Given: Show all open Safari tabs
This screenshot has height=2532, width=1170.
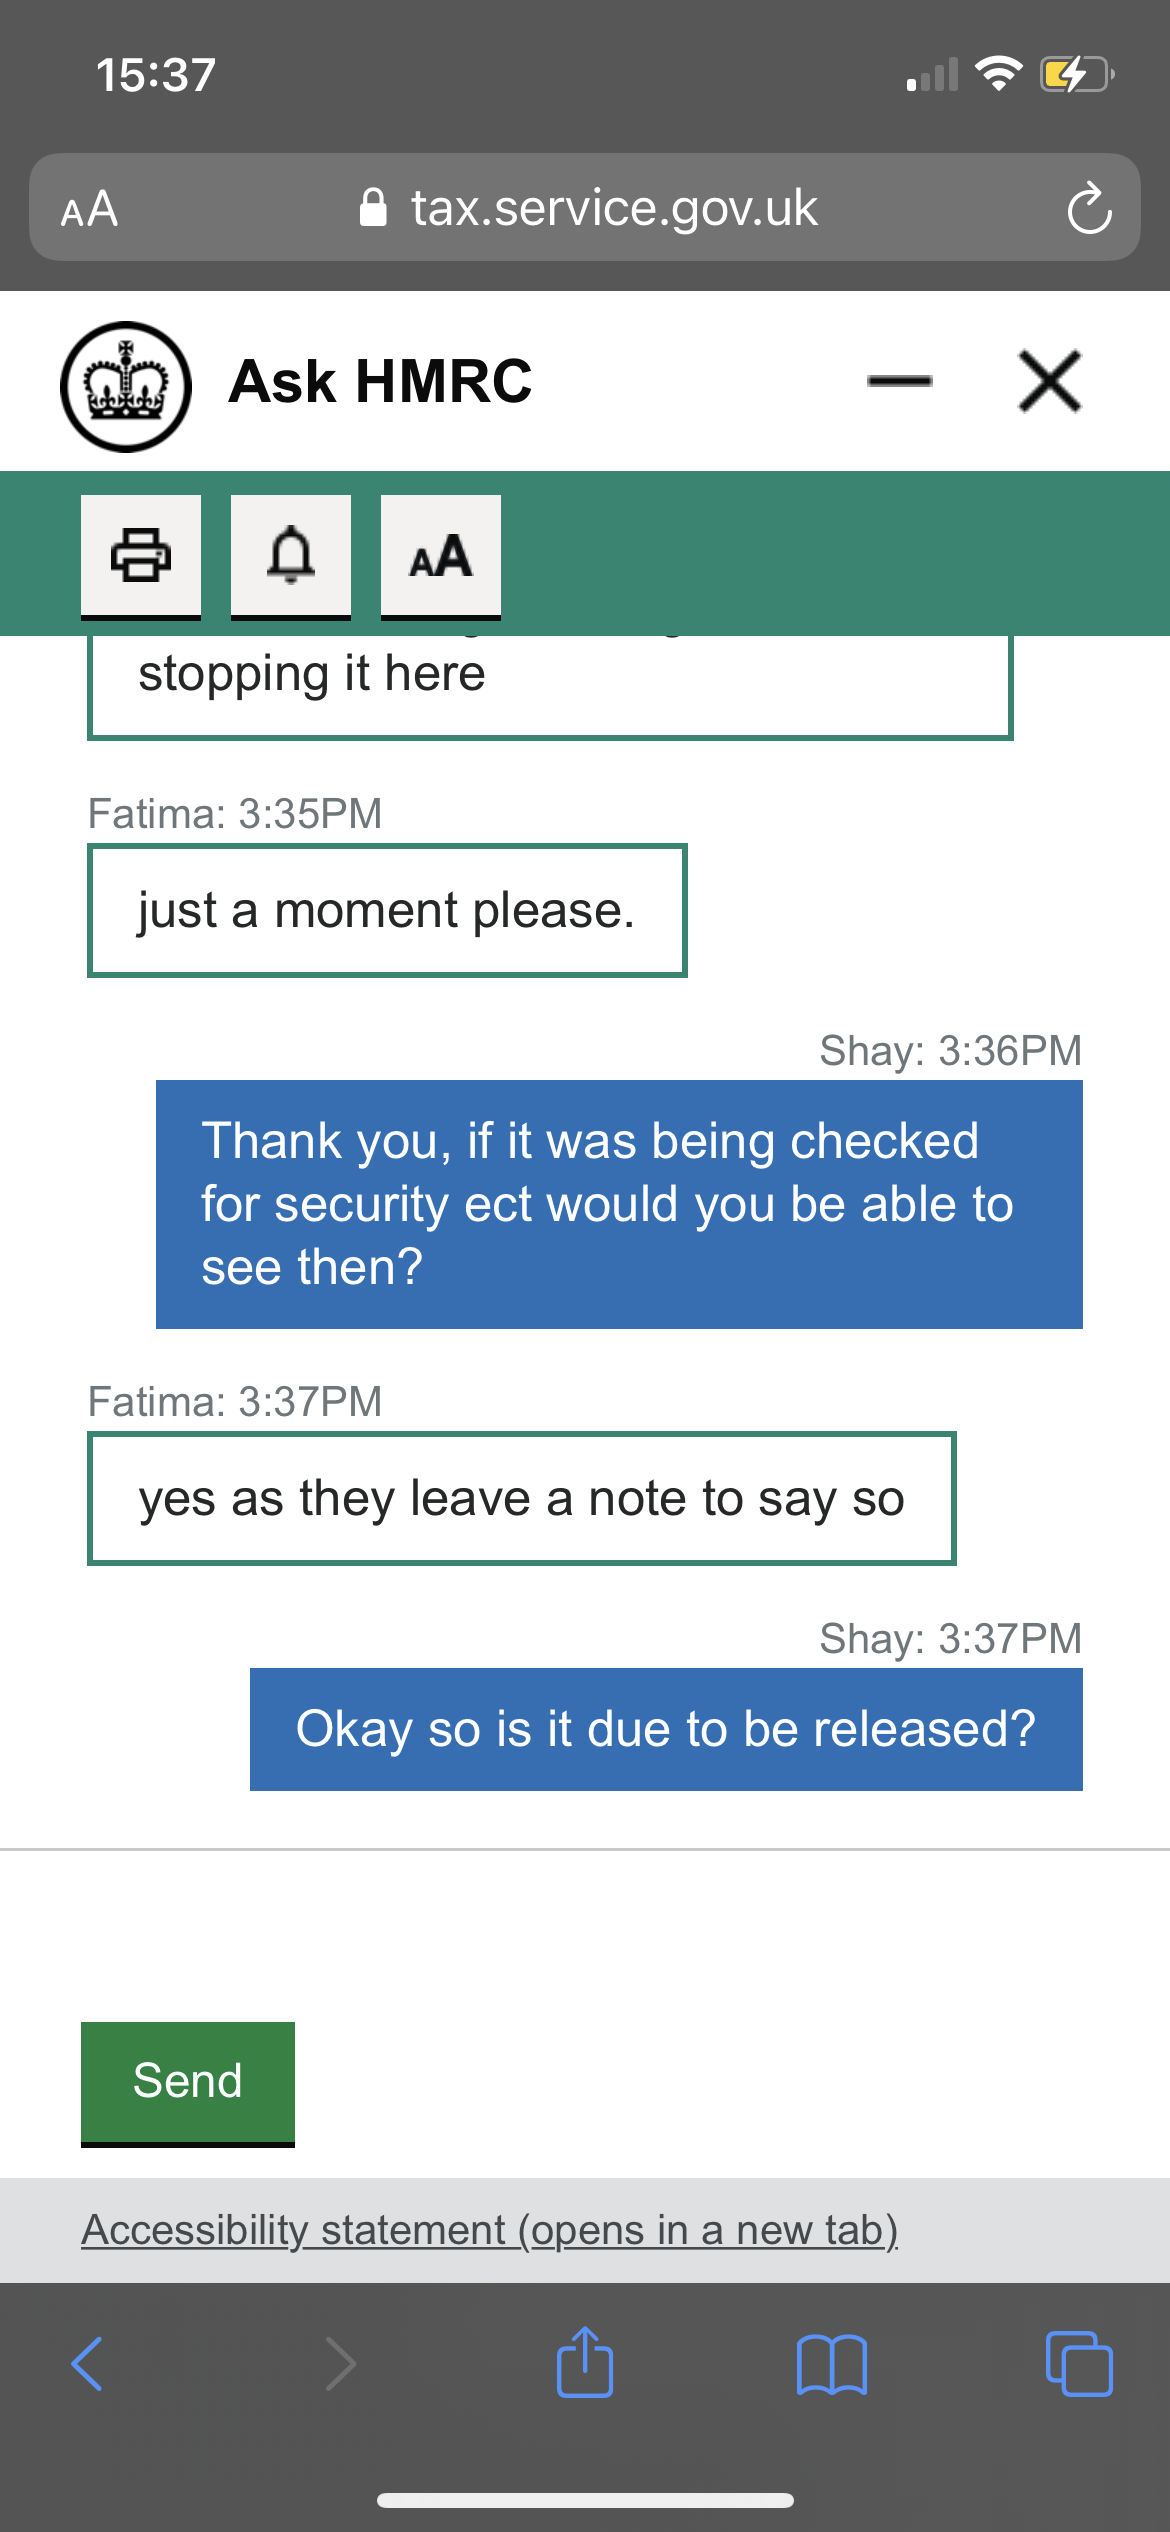Looking at the screenshot, I should pos(1078,2364).
